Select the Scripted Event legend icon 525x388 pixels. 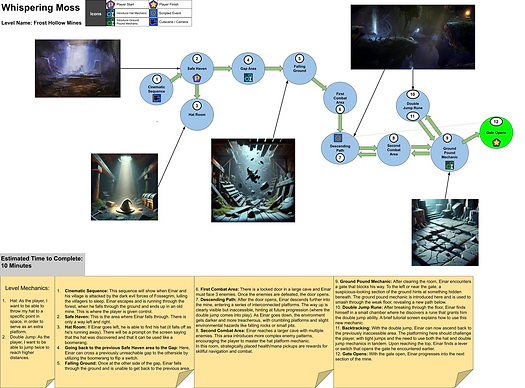(x=153, y=13)
